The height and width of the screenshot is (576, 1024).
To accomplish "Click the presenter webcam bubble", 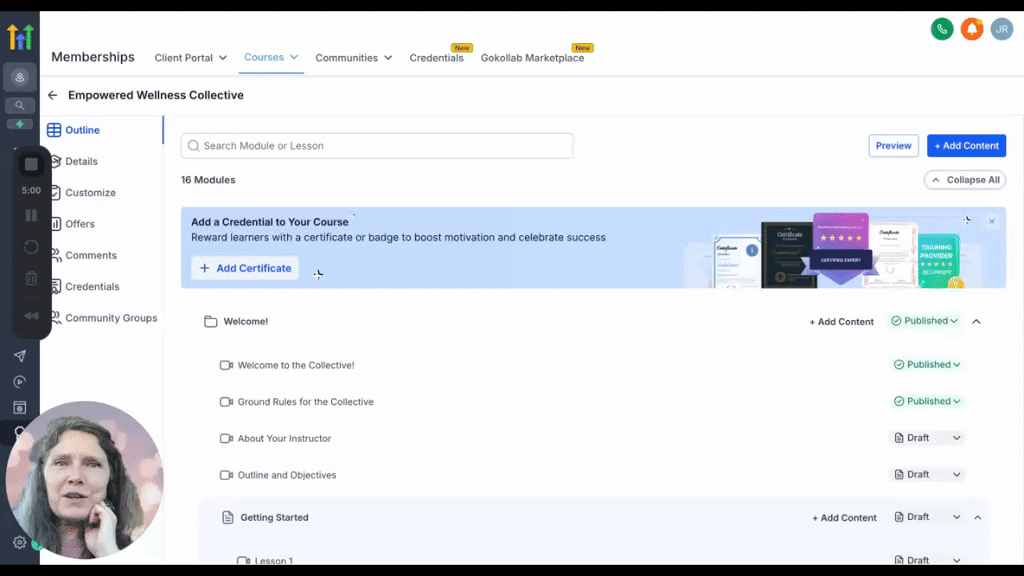I will [84, 479].
